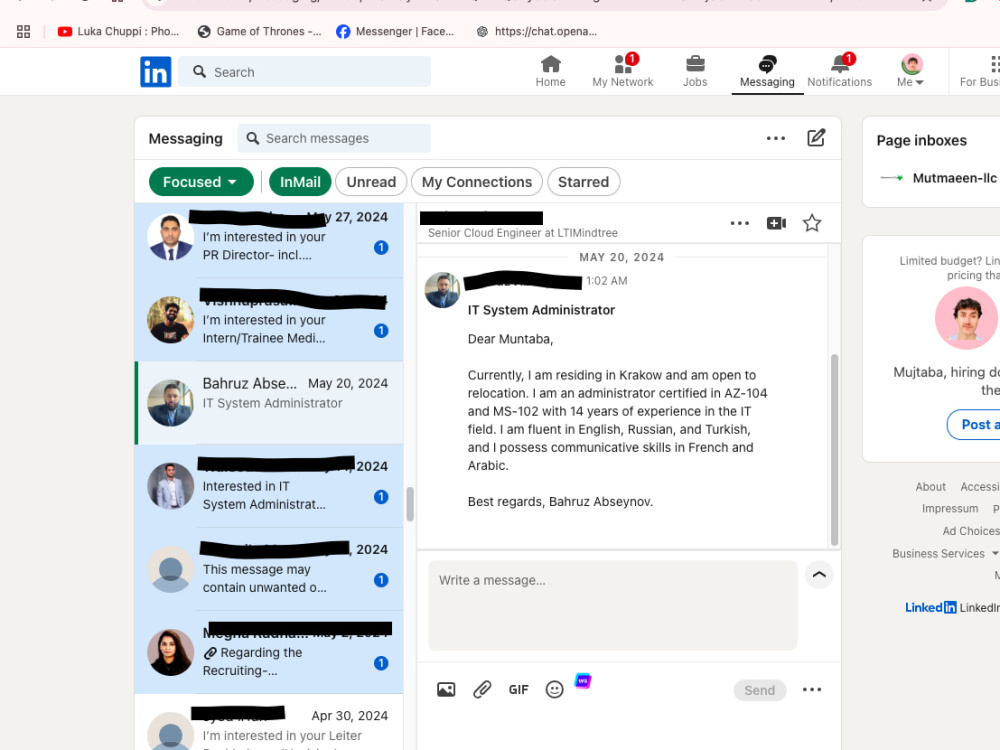Open the Ad Choices footer link
Image resolution: width=1000 pixels, height=750 pixels.
(x=971, y=531)
